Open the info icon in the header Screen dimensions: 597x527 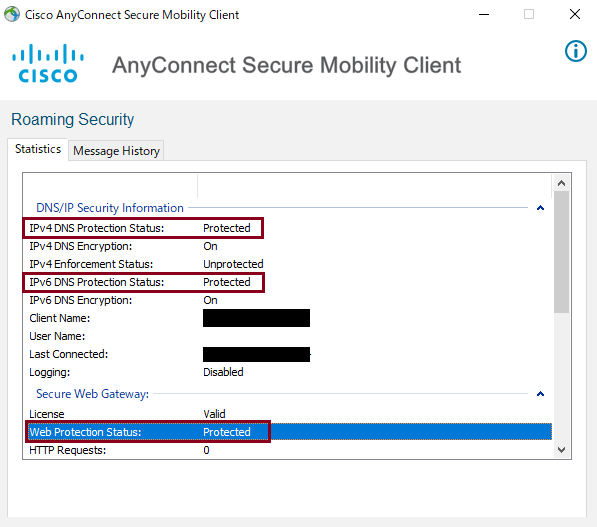pos(576,51)
